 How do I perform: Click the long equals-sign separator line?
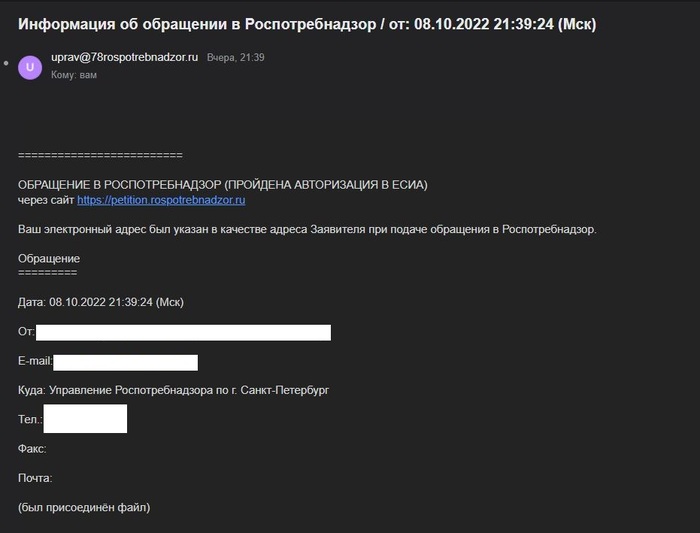coord(100,155)
